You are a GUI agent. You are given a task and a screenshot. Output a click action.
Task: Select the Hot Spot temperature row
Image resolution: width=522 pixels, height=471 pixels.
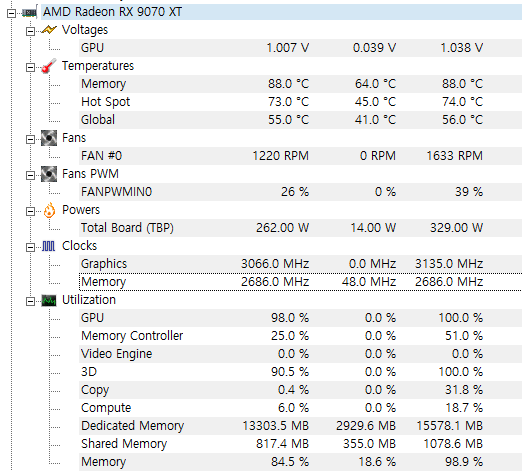300,102
